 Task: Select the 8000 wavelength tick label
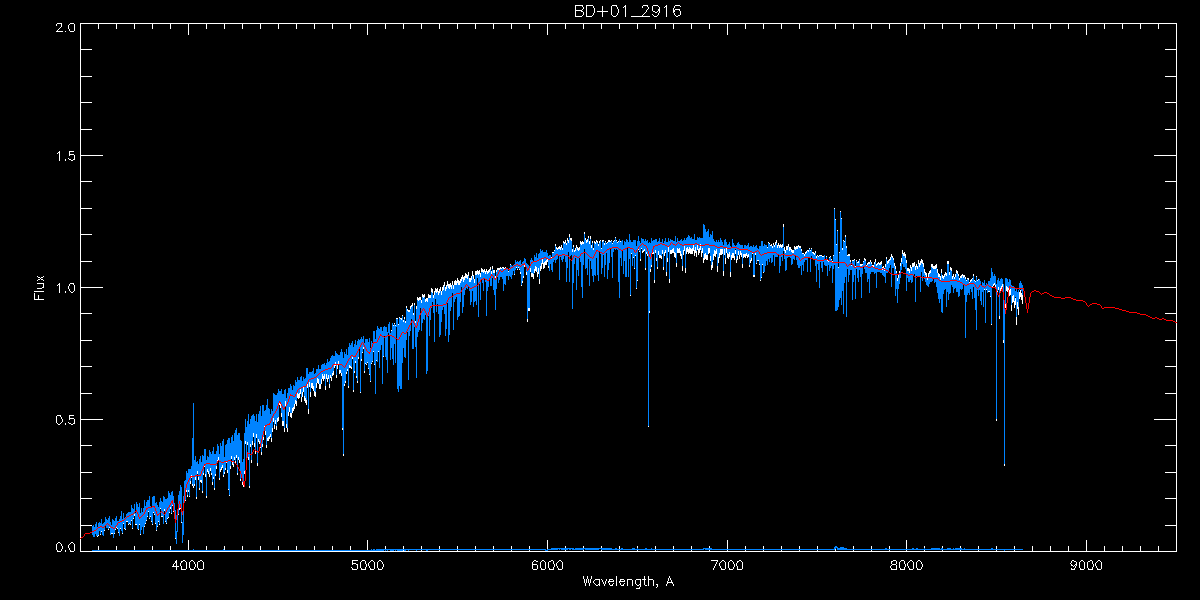(x=906, y=565)
